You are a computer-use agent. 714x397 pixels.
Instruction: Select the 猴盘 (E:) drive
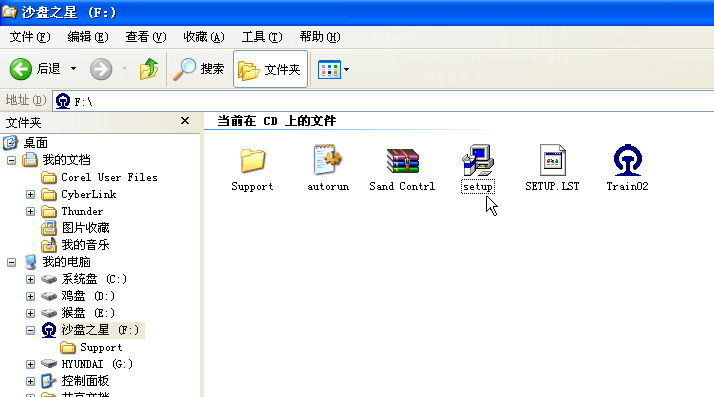click(88, 313)
